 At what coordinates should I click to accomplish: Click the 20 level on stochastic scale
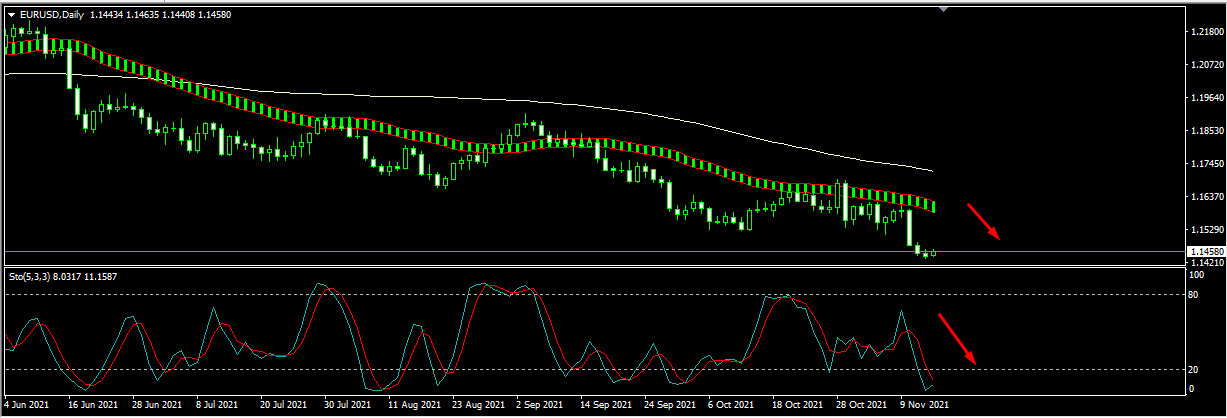[1193, 369]
